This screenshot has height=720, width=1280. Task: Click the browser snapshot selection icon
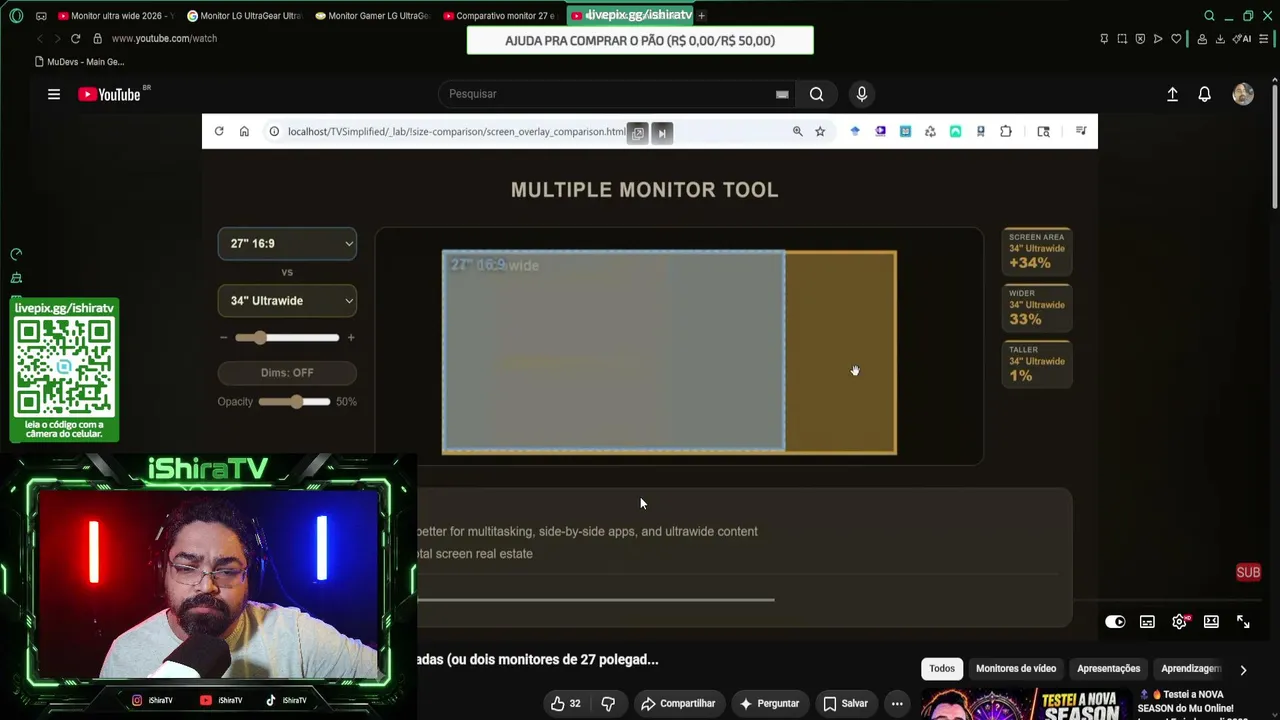pyautogui.click(x=1122, y=39)
